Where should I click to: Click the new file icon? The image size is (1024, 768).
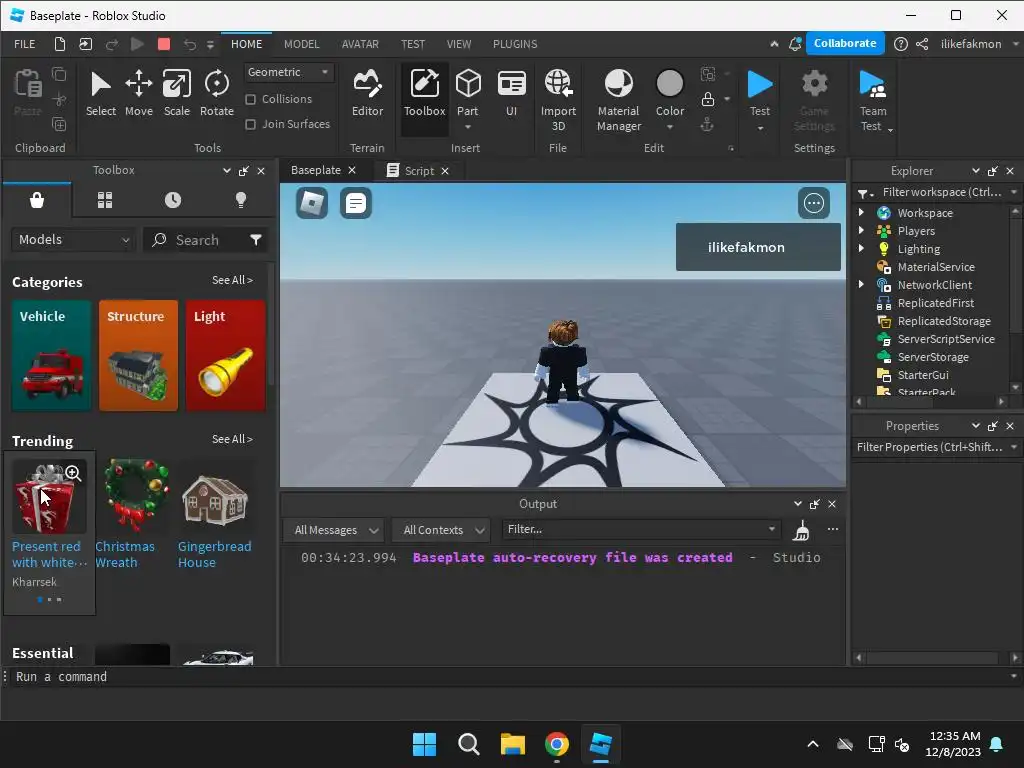click(59, 44)
